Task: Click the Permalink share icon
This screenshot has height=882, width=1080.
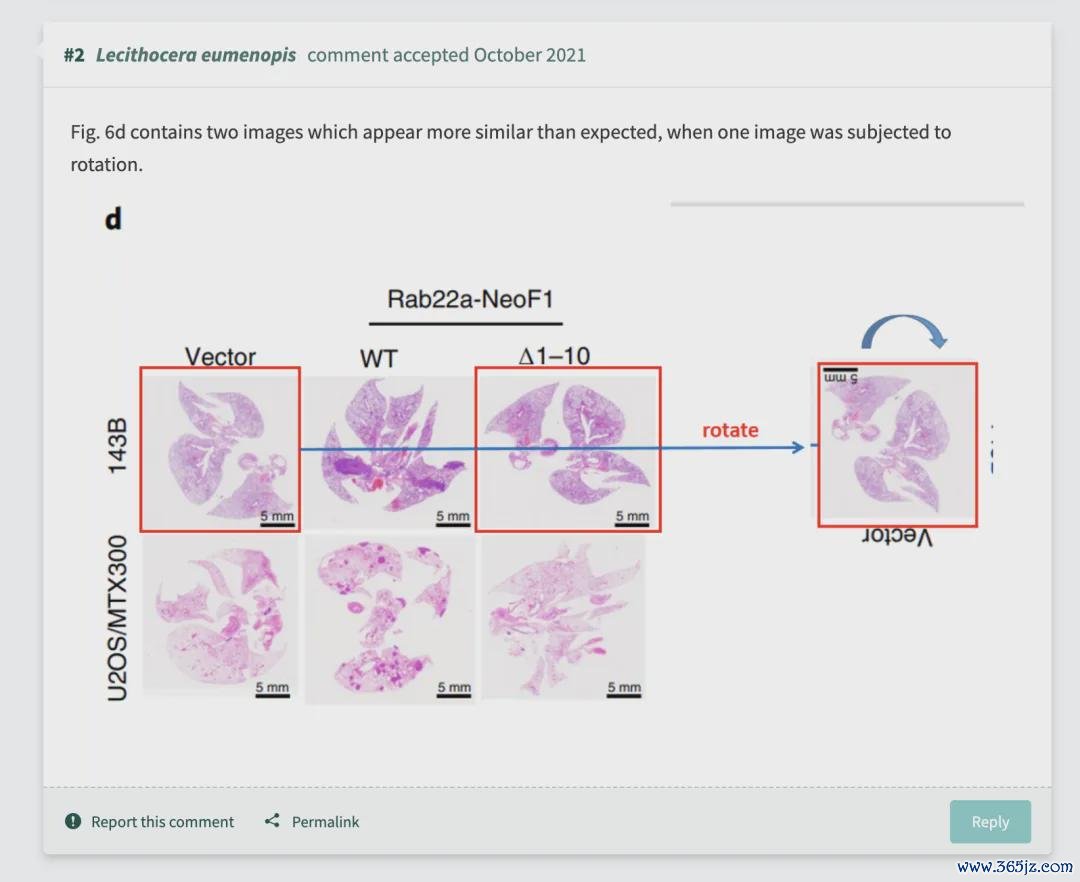Action: [x=272, y=821]
